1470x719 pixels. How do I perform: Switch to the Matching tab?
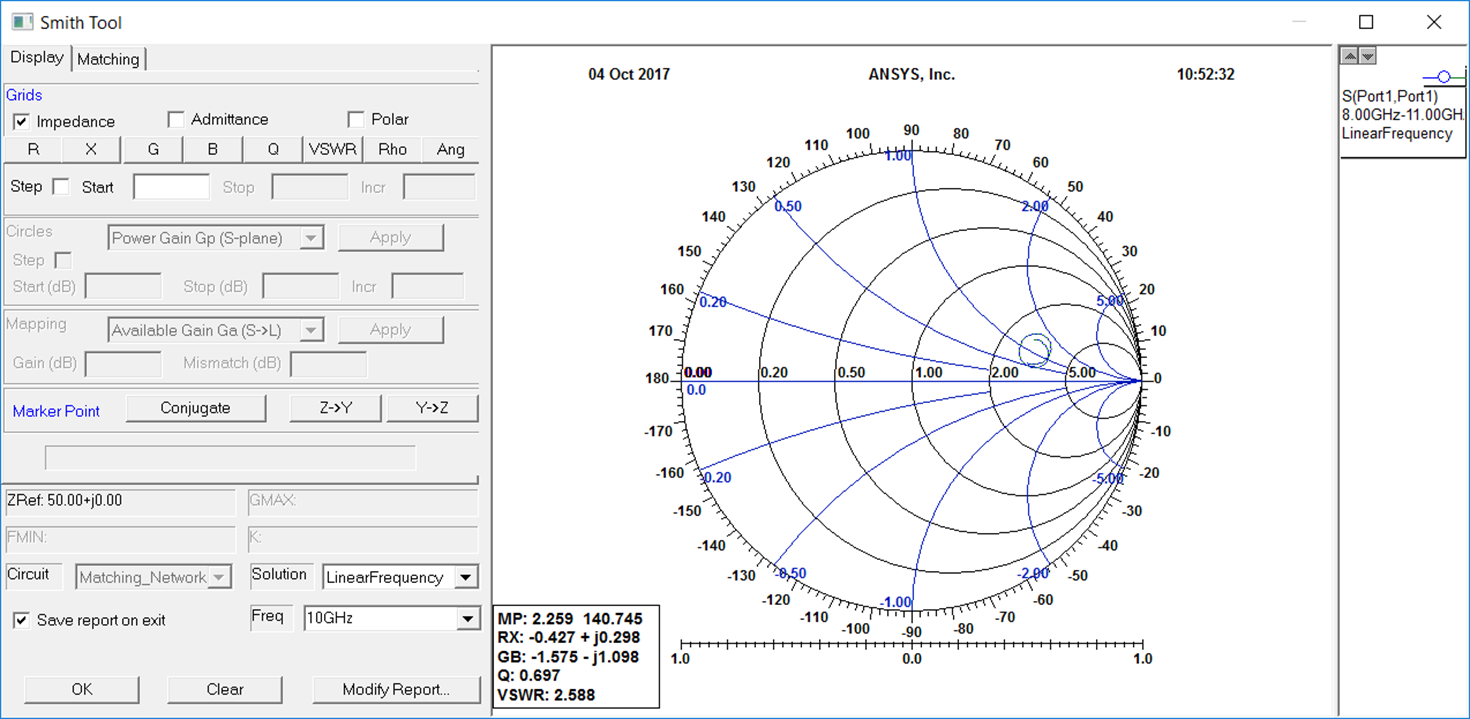tap(108, 58)
